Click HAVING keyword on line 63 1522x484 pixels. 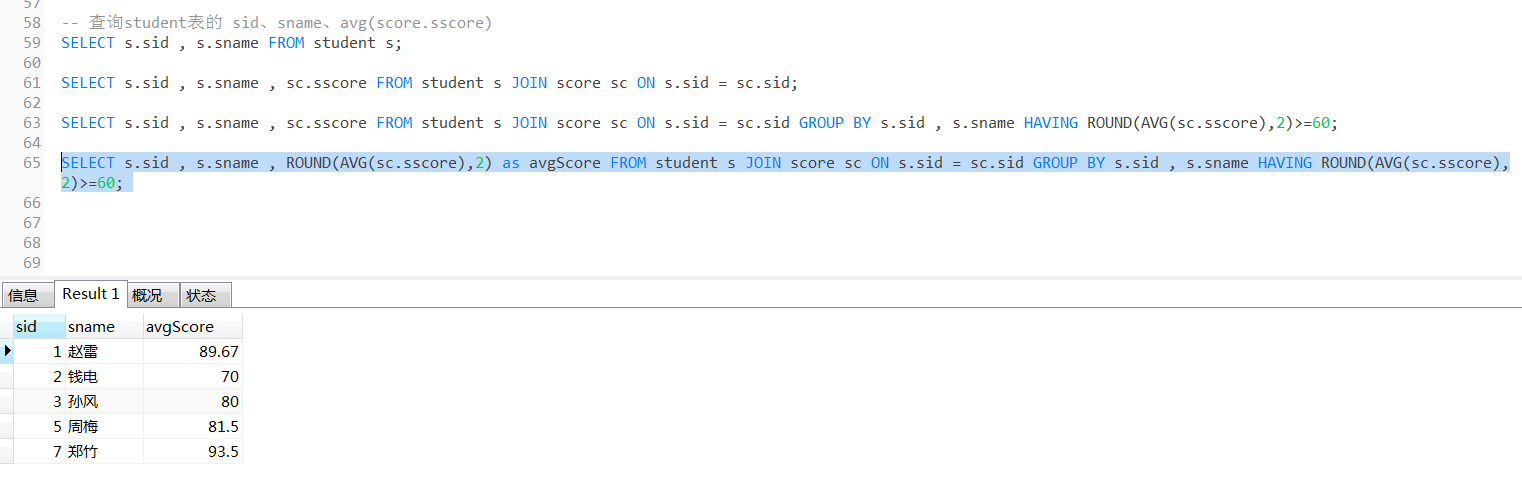[x=1050, y=122]
